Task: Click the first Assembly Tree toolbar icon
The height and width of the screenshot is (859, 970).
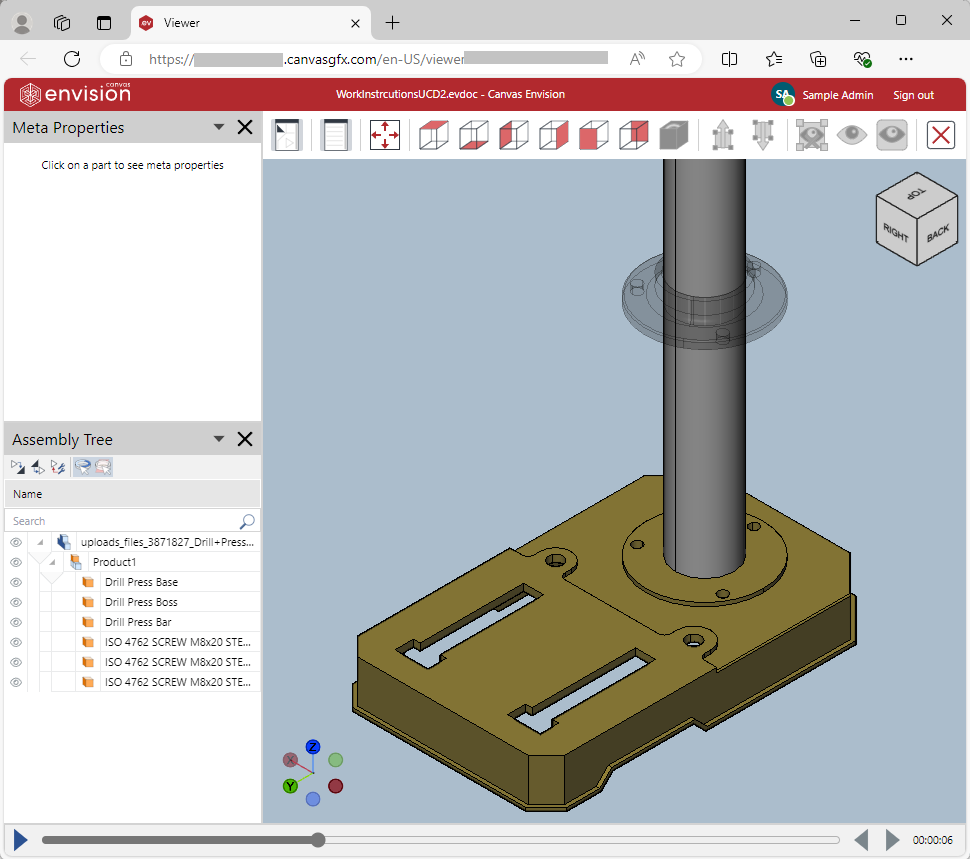Action: pos(18,467)
